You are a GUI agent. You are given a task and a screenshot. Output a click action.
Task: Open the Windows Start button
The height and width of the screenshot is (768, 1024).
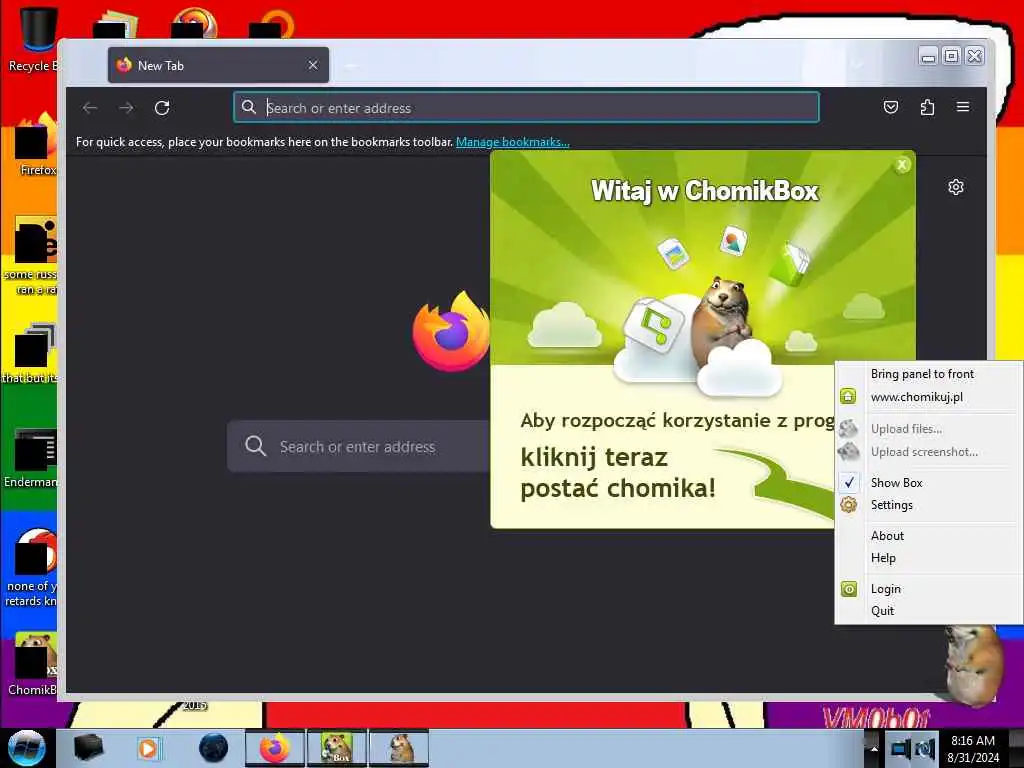pos(26,748)
